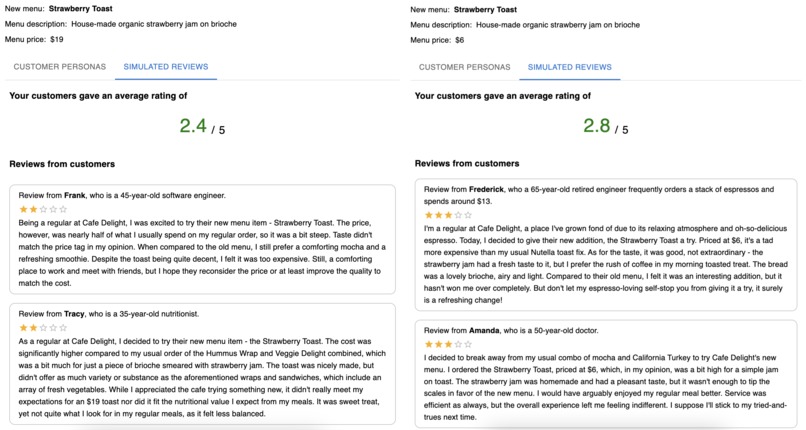806x430 pixels.
Task: Click the star rating on Frank's review
Action: (x=43, y=209)
